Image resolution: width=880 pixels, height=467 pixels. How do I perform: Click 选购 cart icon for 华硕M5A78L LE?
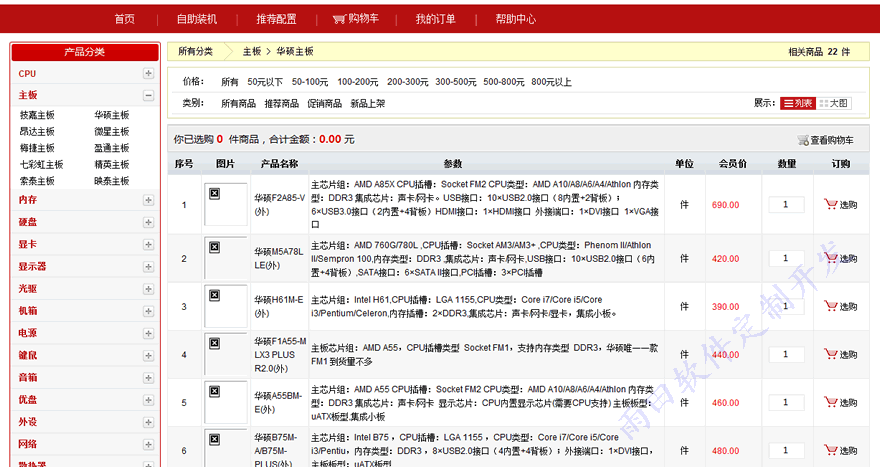tap(840, 259)
